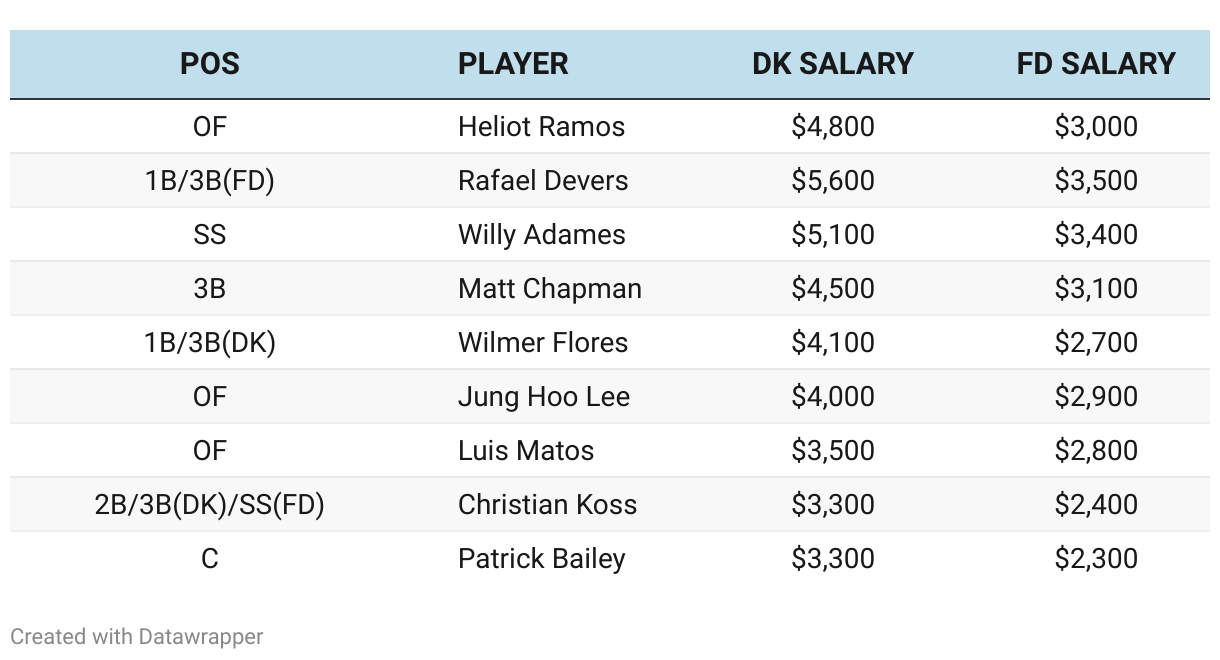
Task: Click the $2,300 FD salary value
Action: tap(1096, 559)
